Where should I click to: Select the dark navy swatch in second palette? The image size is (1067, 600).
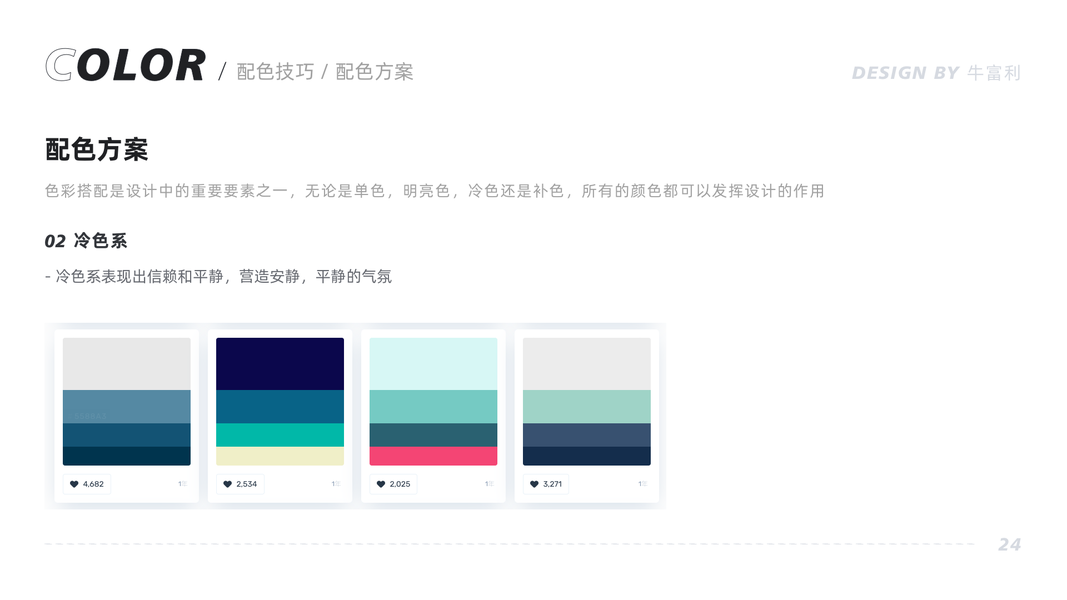280,364
